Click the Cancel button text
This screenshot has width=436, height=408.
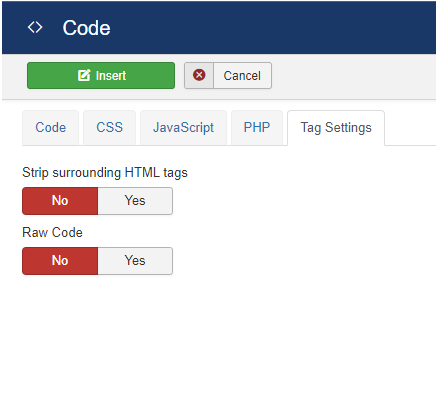[x=242, y=76]
